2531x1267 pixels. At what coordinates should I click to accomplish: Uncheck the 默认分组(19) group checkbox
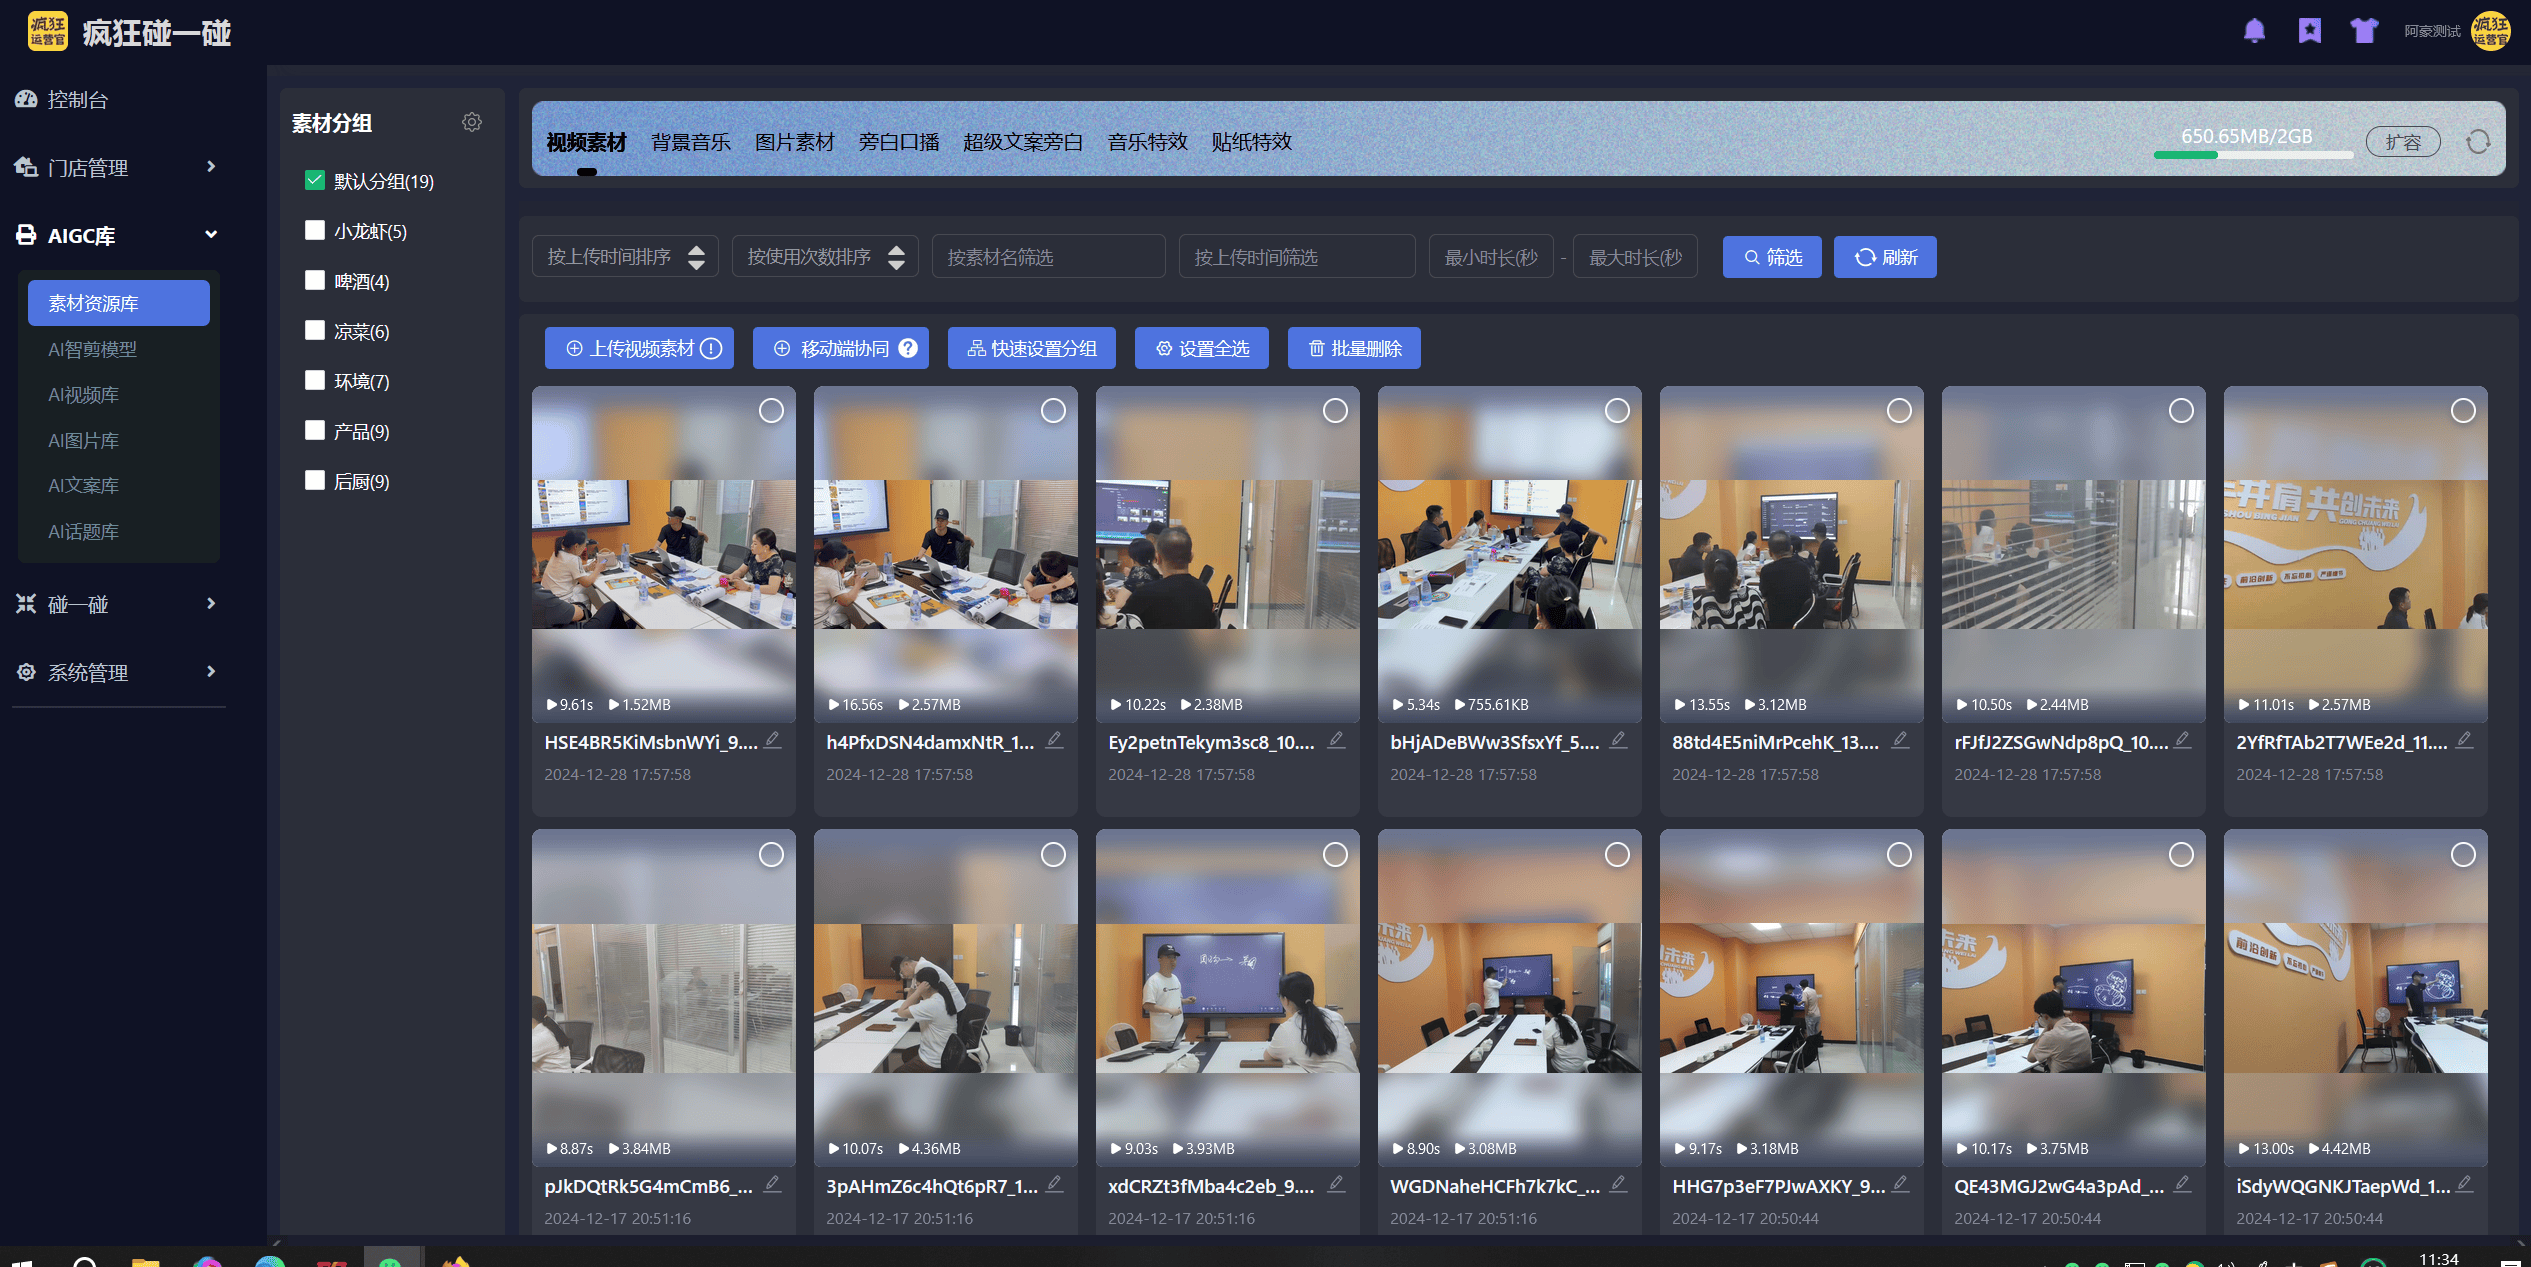point(315,180)
